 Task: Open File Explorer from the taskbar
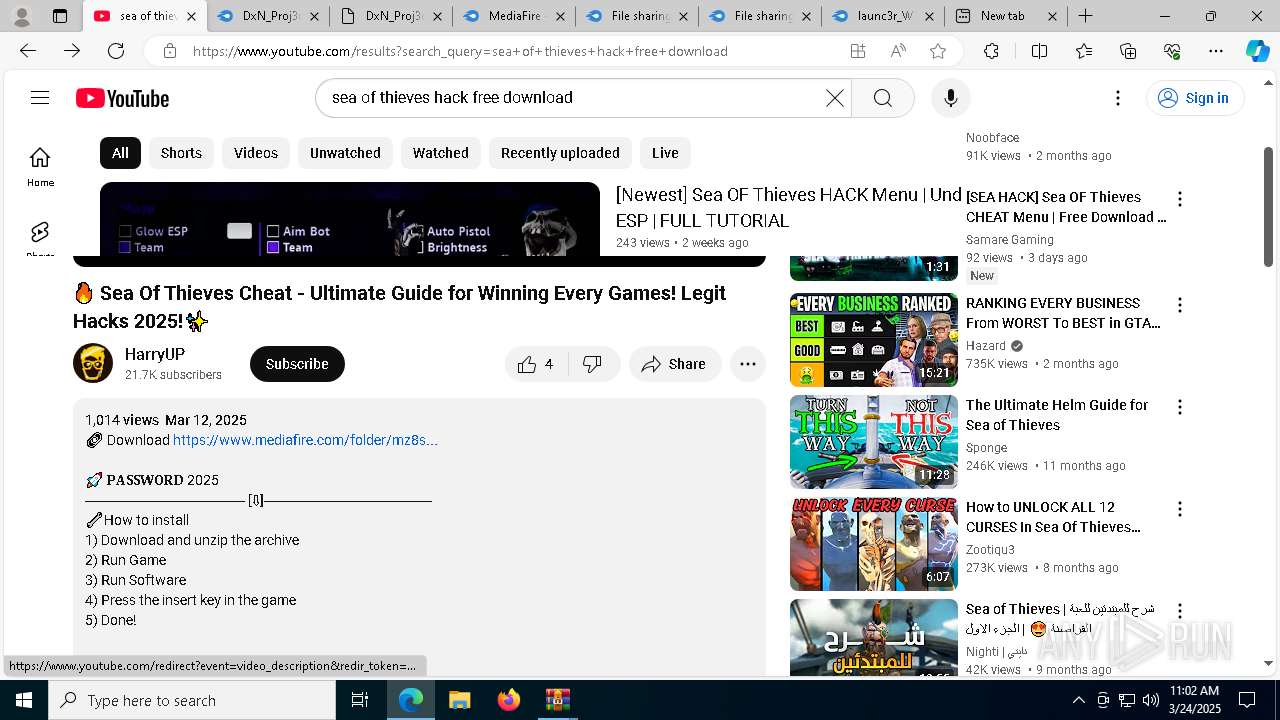459,700
